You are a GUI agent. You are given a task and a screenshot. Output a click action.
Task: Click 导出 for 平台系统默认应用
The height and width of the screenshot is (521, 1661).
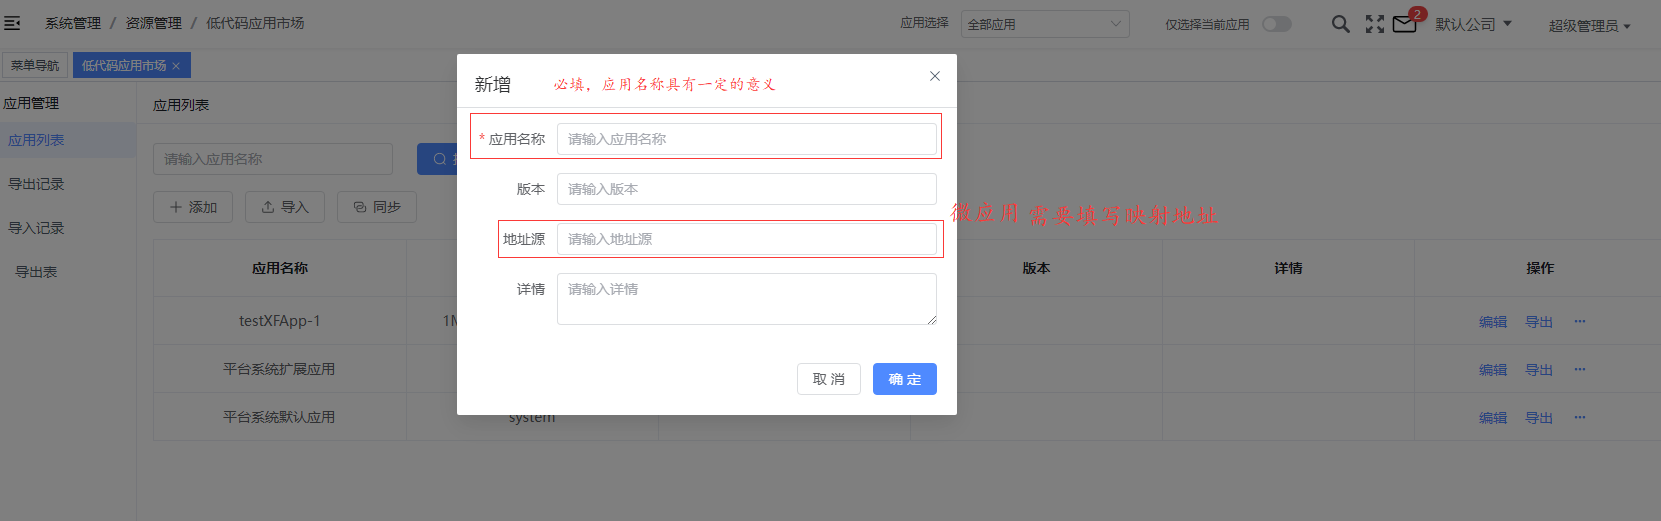tap(1539, 418)
